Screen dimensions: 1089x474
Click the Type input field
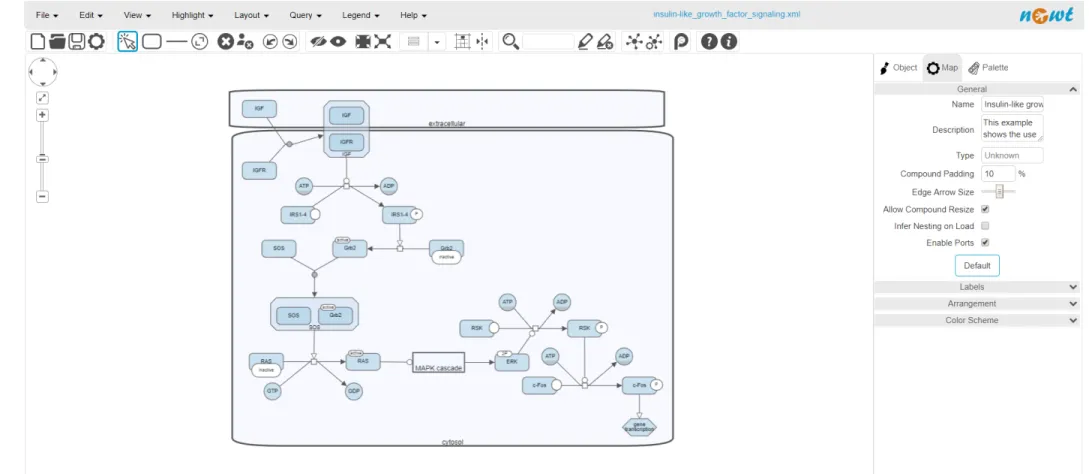pos(1012,155)
